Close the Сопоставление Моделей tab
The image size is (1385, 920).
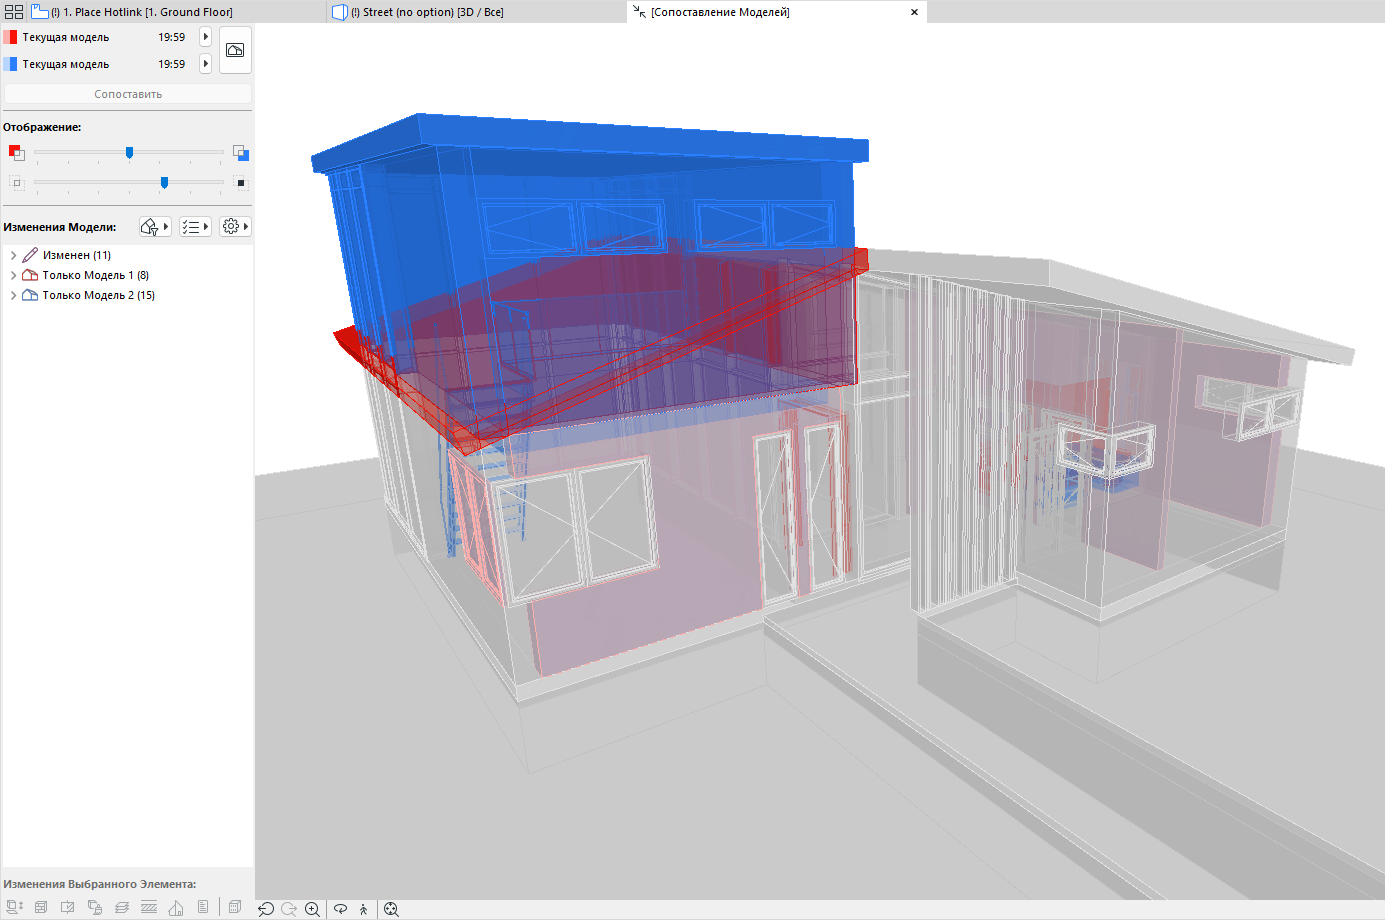coord(914,12)
